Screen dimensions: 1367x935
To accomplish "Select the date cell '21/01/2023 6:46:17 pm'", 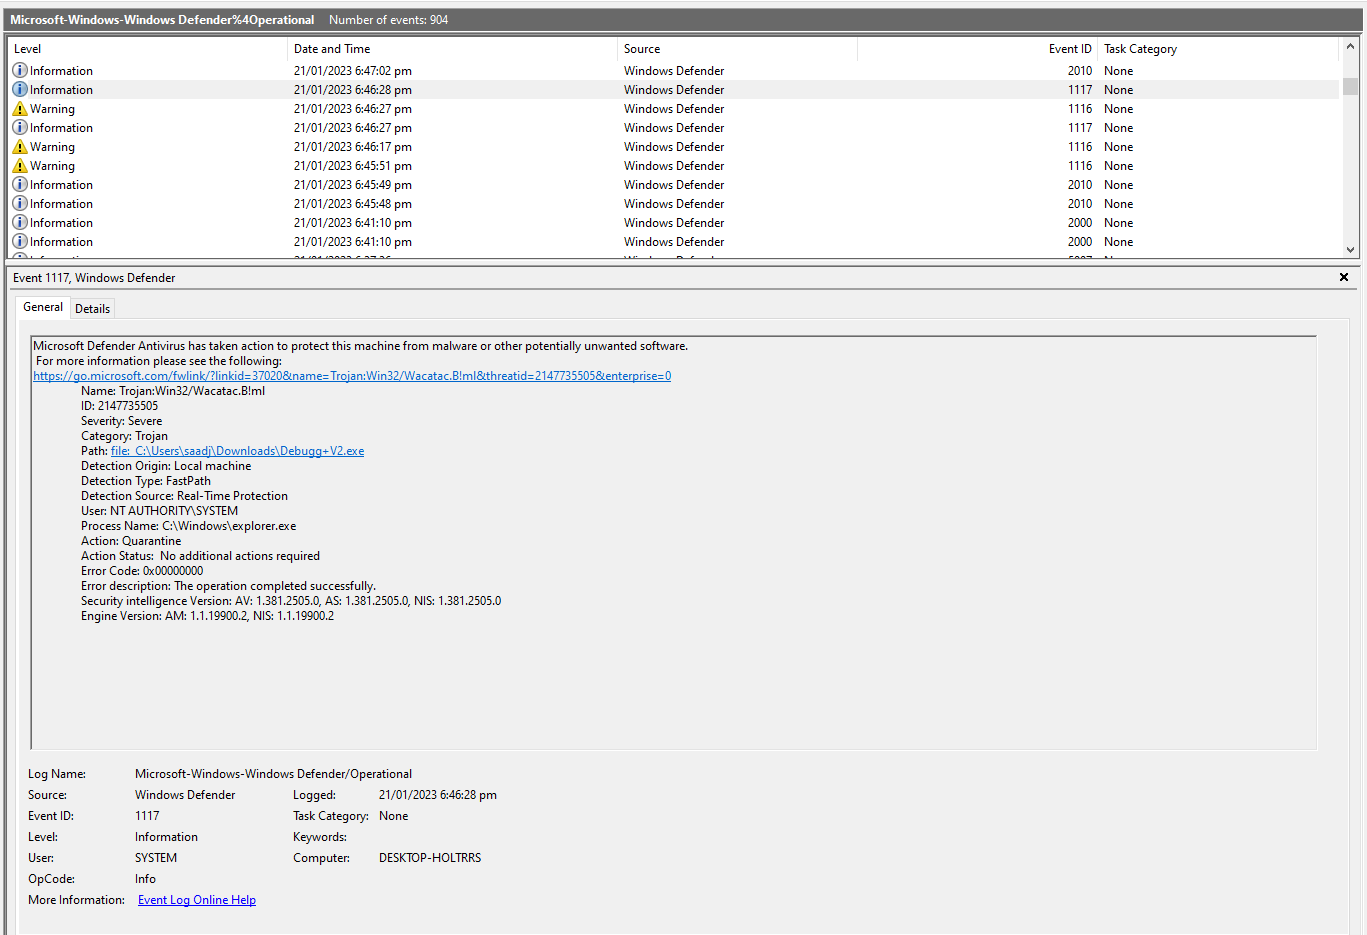I will 353,147.
